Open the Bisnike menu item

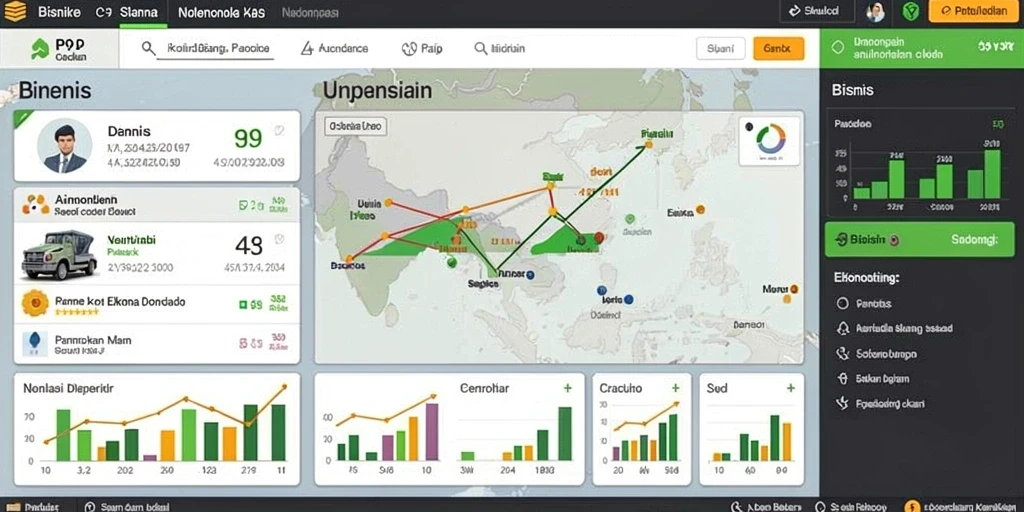59,12
